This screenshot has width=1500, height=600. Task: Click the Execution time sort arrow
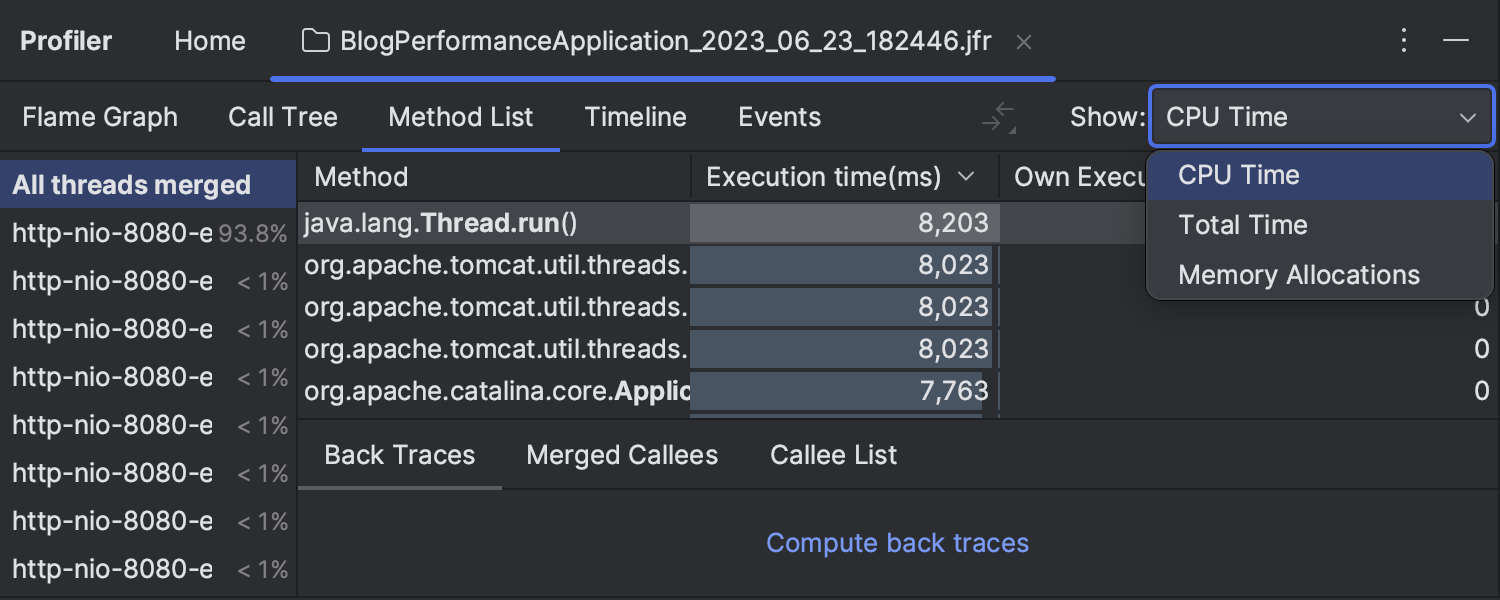[x=966, y=177]
